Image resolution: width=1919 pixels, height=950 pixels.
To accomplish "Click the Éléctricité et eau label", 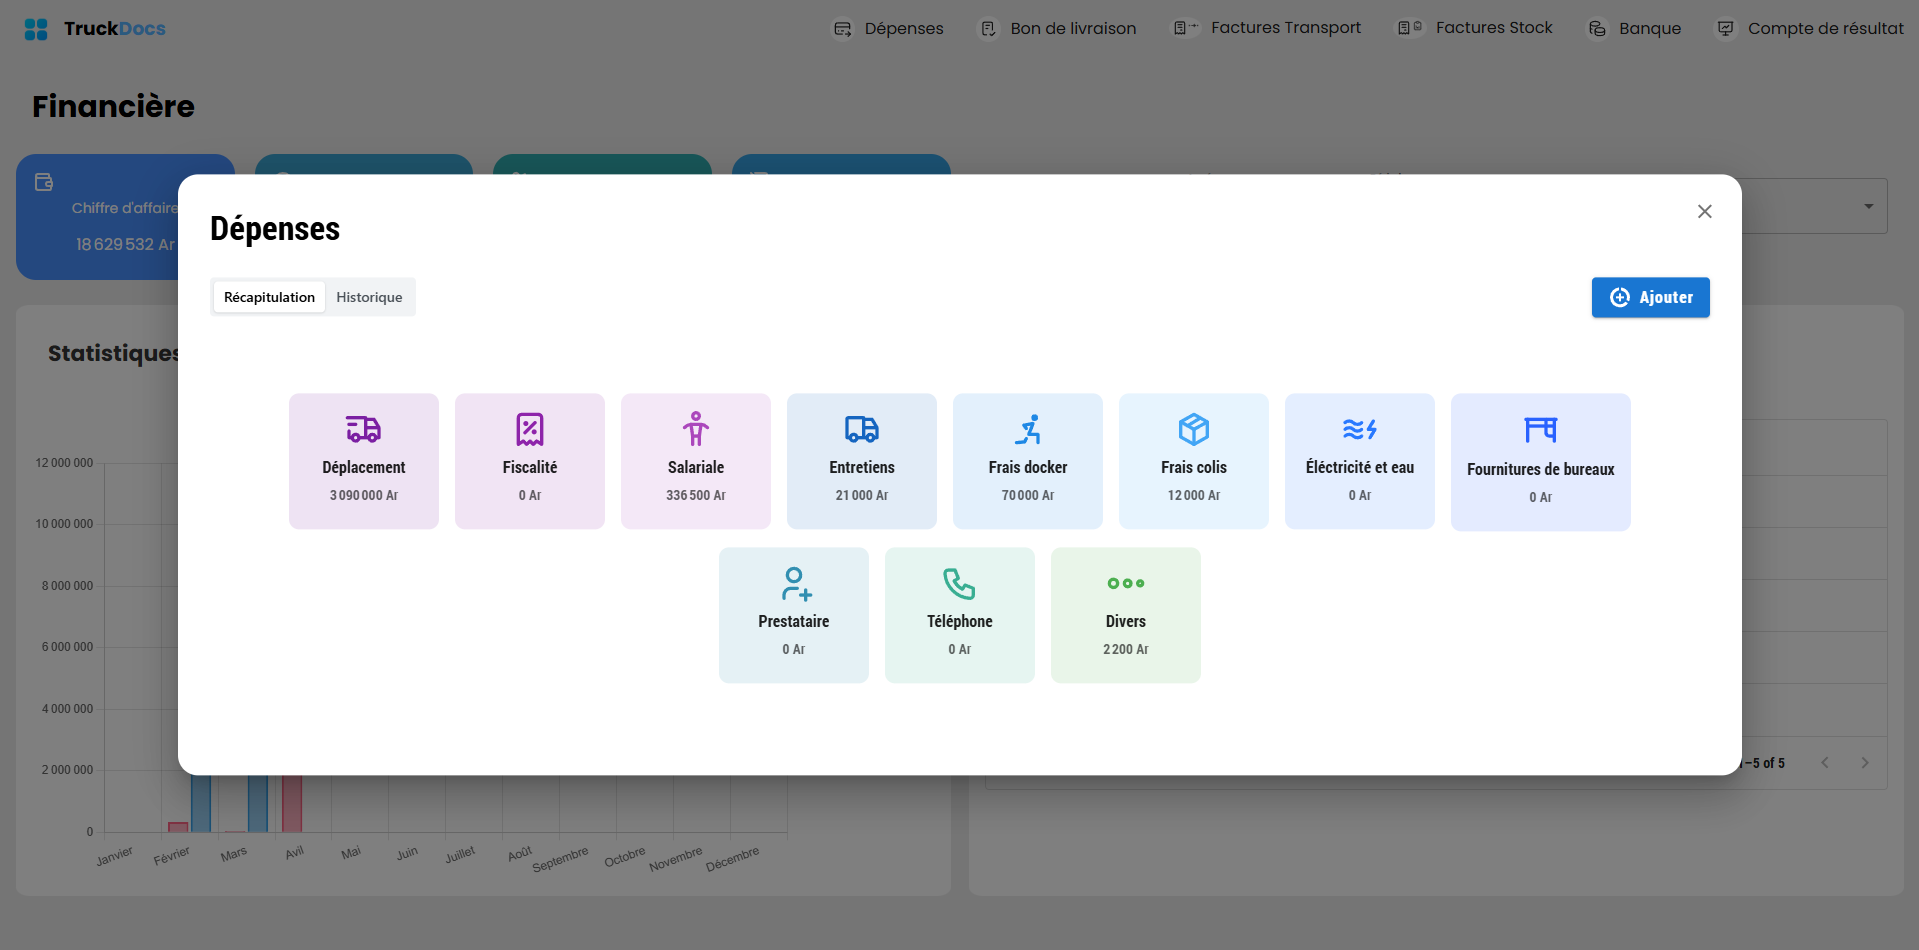I will [1360, 467].
